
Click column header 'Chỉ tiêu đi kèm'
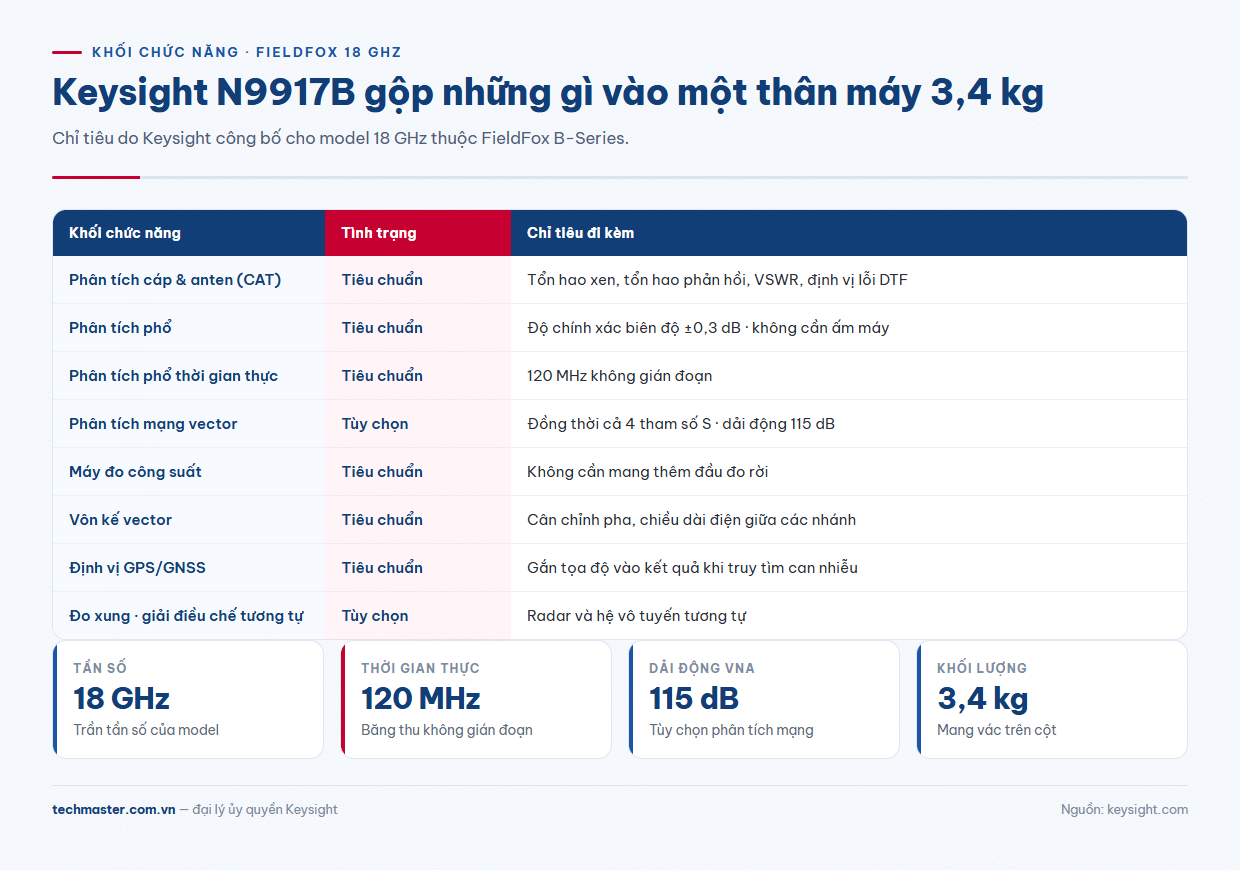pyautogui.click(x=580, y=233)
